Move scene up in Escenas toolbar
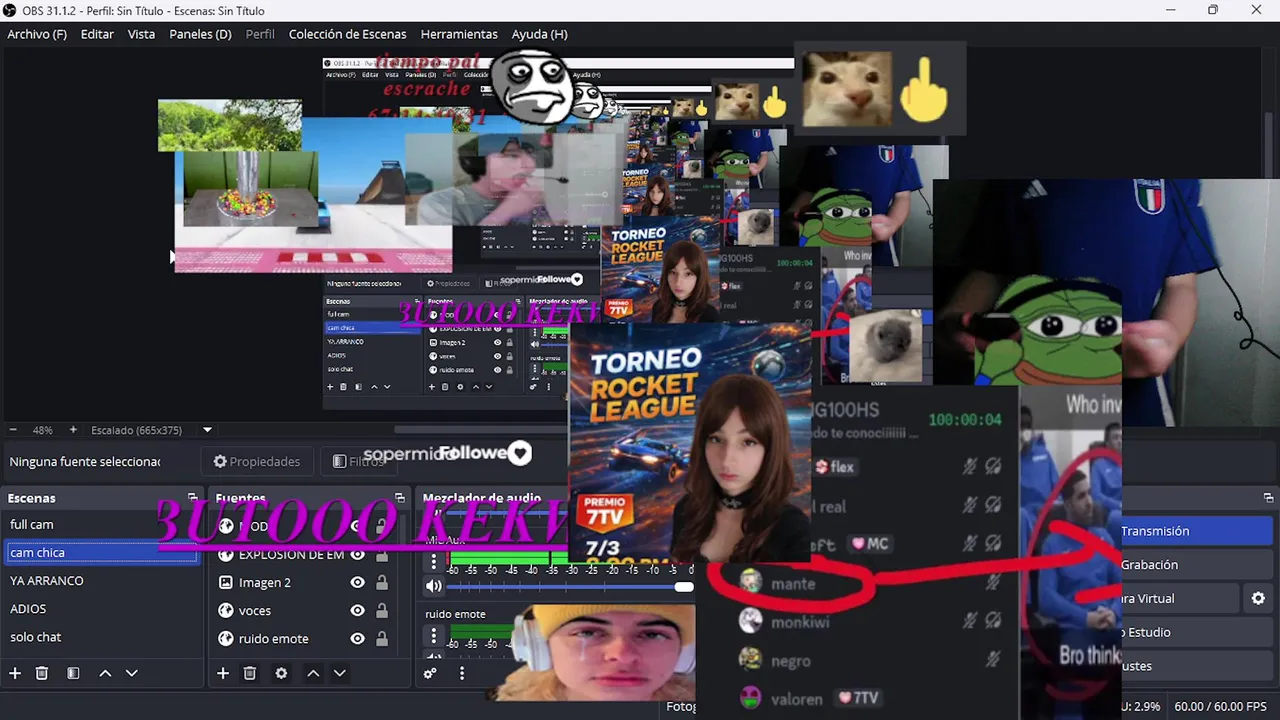1280x720 pixels. click(105, 673)
